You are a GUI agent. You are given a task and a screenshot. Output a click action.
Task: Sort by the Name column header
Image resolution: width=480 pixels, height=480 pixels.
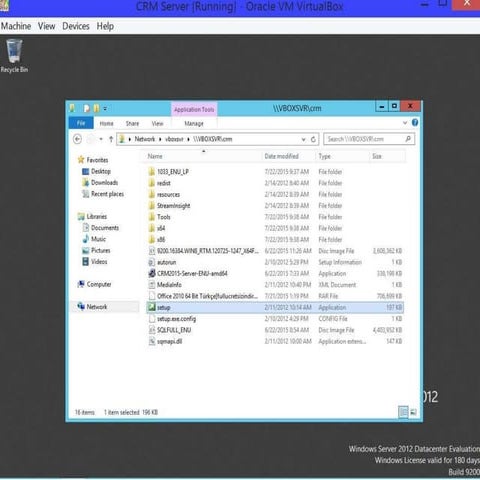click(155, 156)
